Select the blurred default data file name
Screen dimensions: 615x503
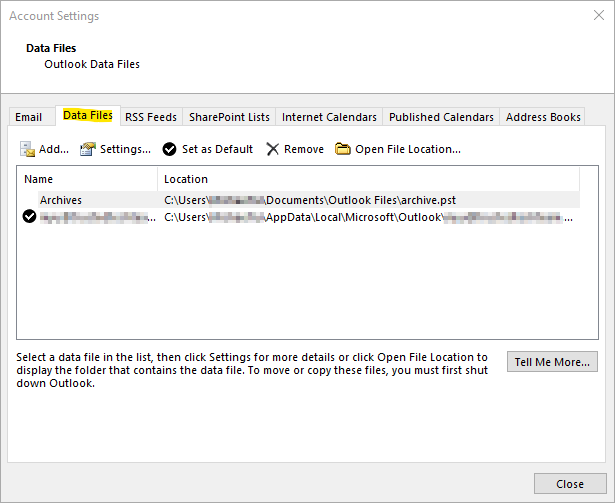click(x=98, y=217)
